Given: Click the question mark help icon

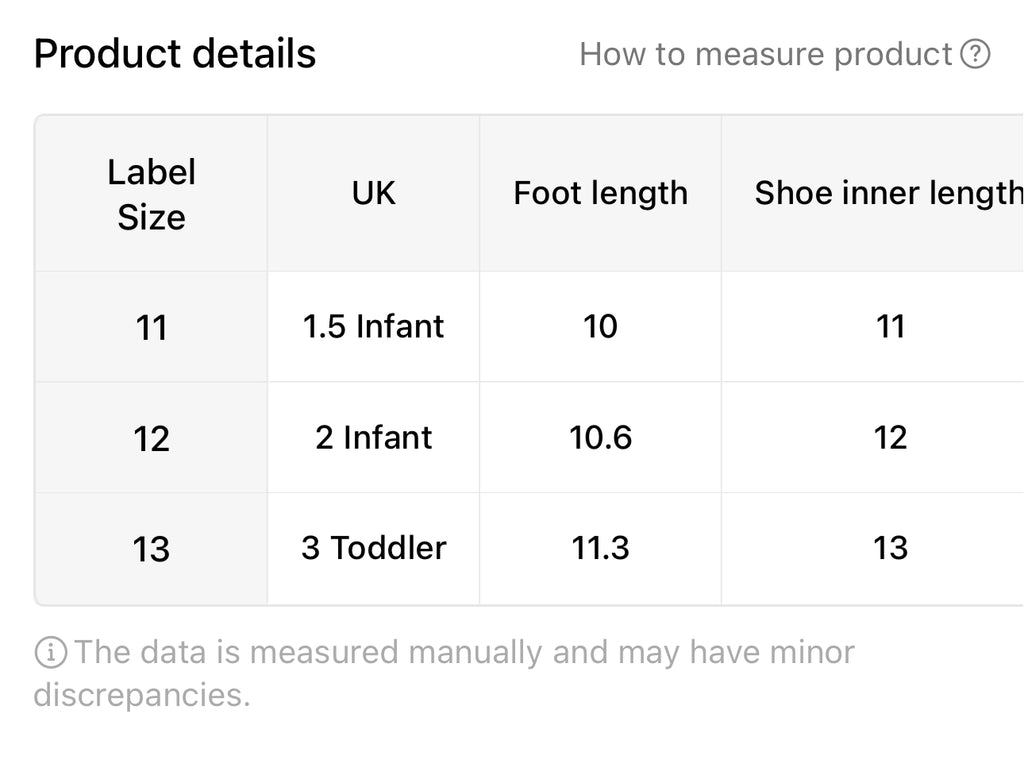Looking at the screenshot, I should click(x=975, y=54).
